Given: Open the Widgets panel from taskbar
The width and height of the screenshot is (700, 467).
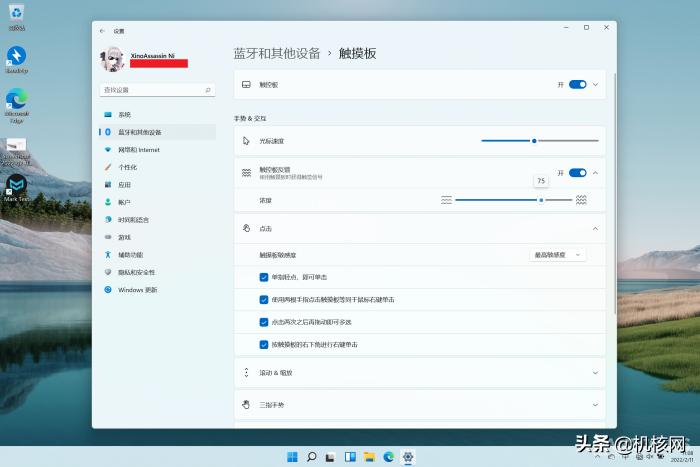Looking at the screenshot, I should pyautogui.click(x=350, y=457).
